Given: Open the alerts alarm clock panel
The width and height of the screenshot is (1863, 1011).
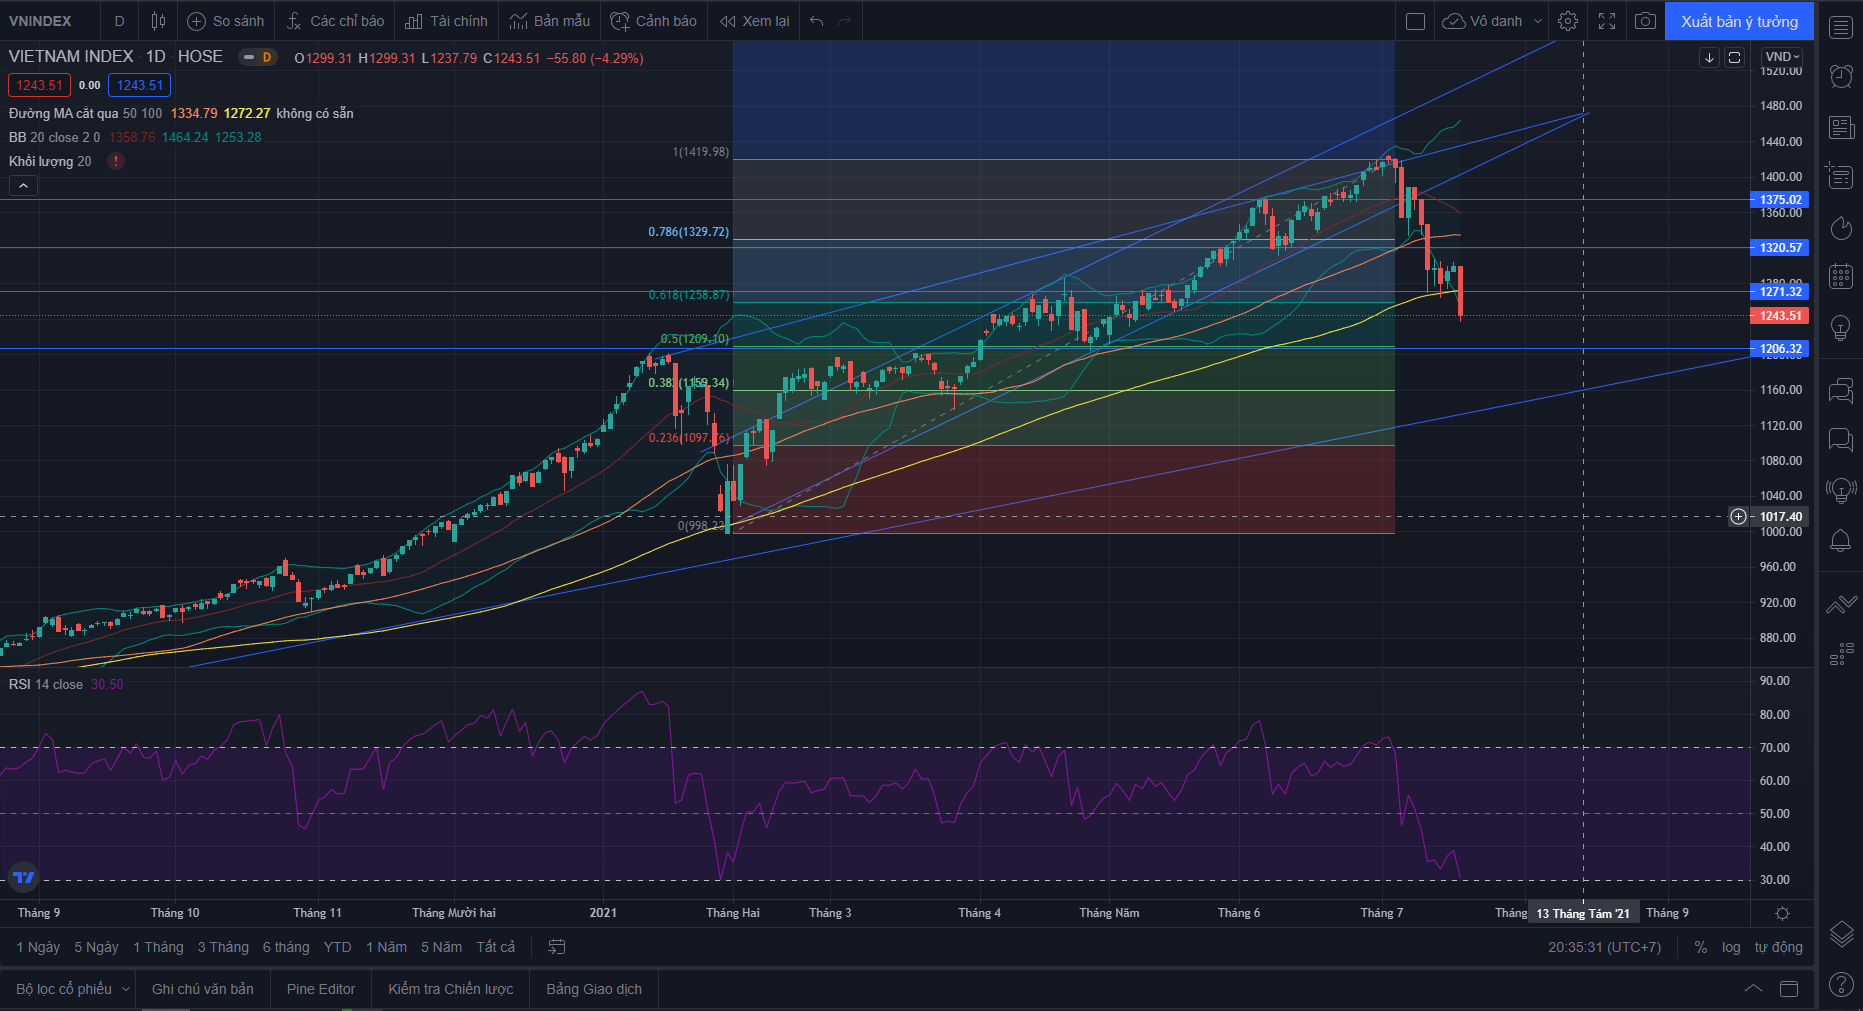Looking at the screenshot, I should pyautogui.click(x=1840, y=76).
